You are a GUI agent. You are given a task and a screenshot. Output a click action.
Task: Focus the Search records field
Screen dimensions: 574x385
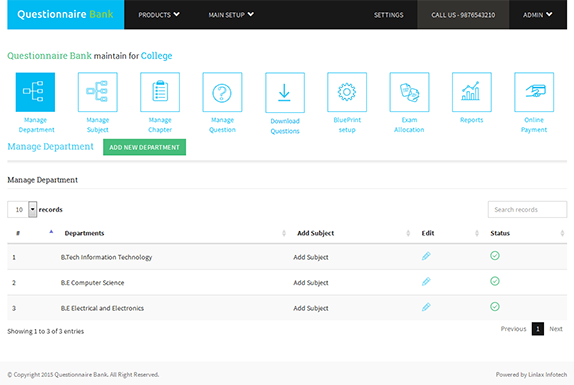click(x=527, y=209)
